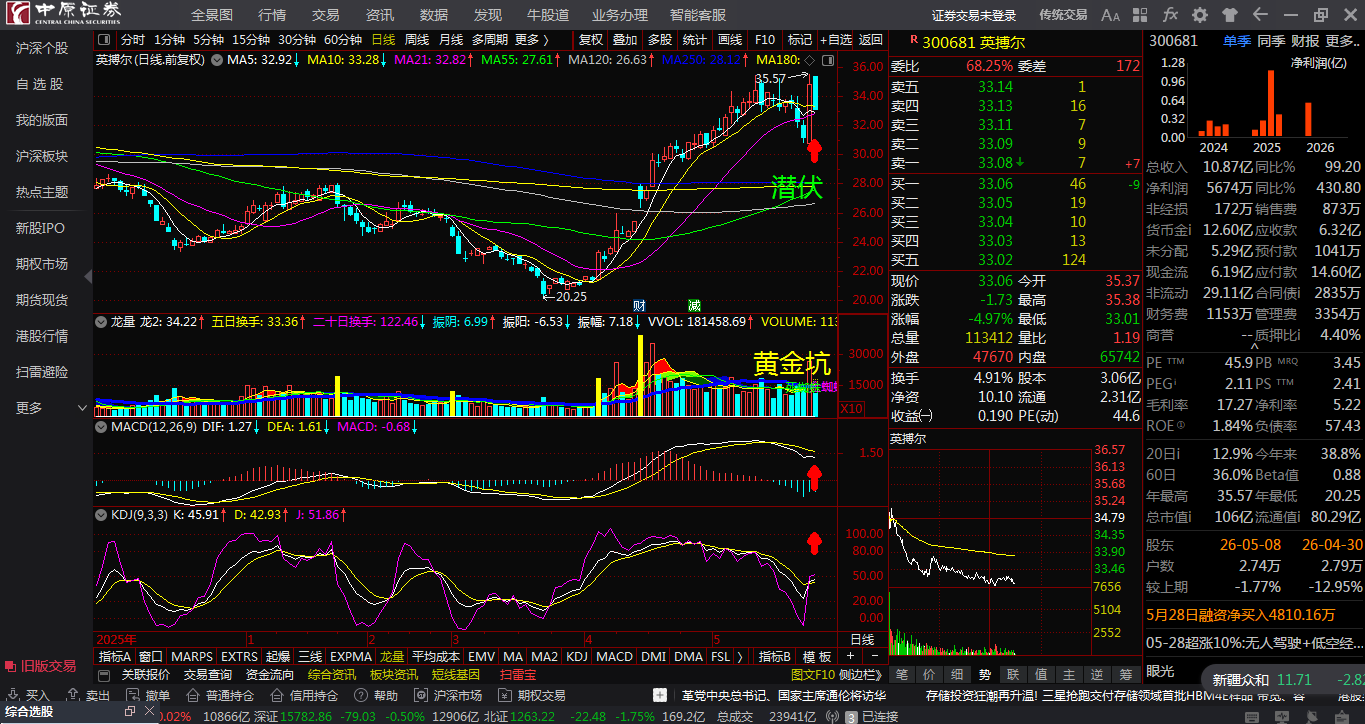1365x724 pixels.
Task: Click the back arrow in title bar
Action: point(1260,15)
